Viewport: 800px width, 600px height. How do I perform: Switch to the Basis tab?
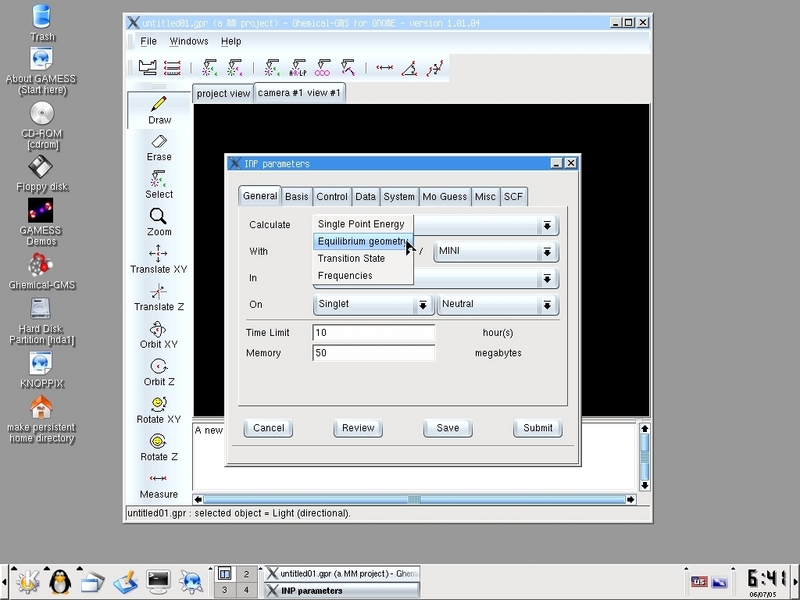296,197
